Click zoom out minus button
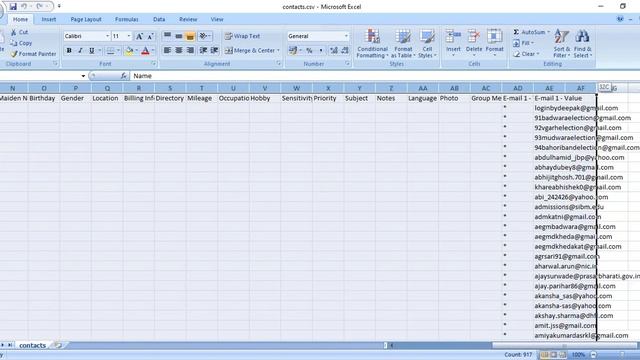Screen dimensions: 640x360 [x=593, y=355]
